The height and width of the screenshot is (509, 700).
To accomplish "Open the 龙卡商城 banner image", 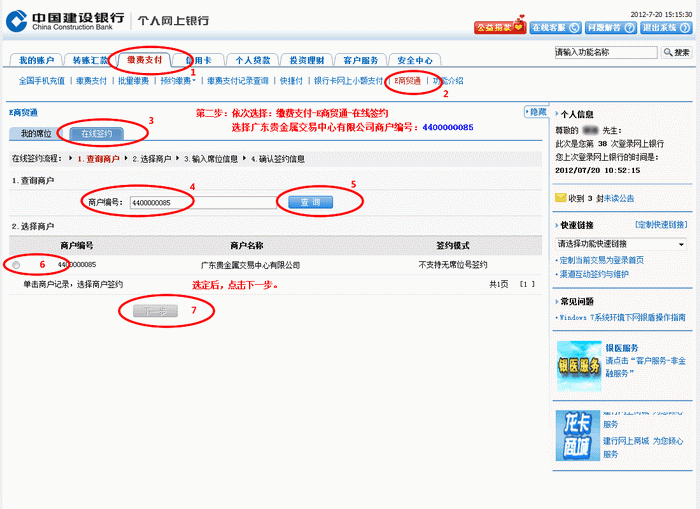I will coord(577,434).
